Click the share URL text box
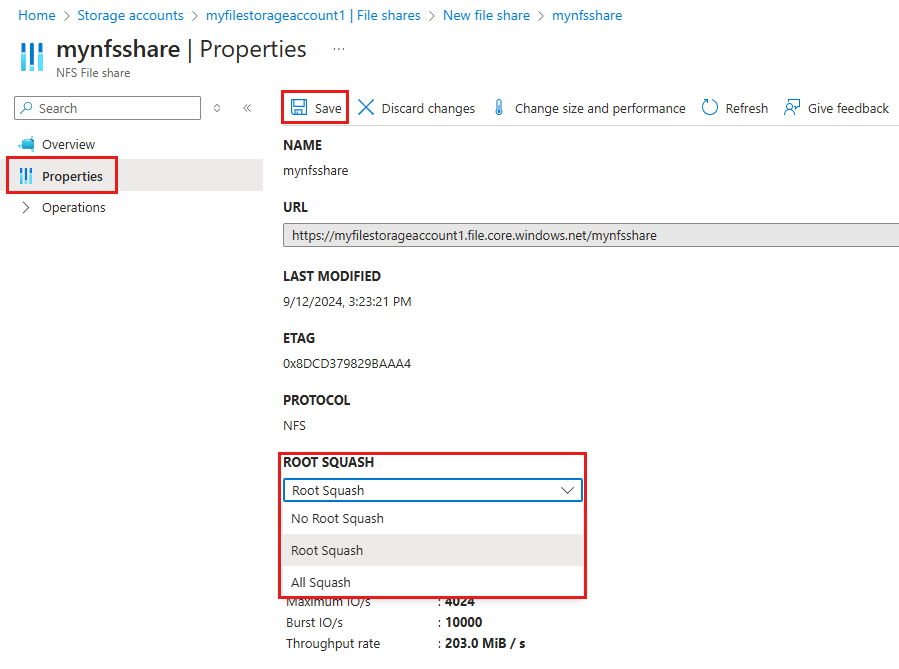Screen dimensions: 899x669 591,236
